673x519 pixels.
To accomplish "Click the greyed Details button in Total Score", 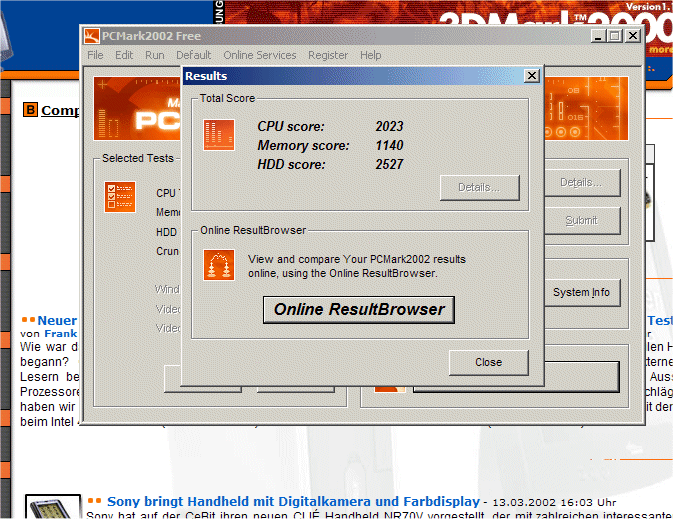I will [479, 188].
